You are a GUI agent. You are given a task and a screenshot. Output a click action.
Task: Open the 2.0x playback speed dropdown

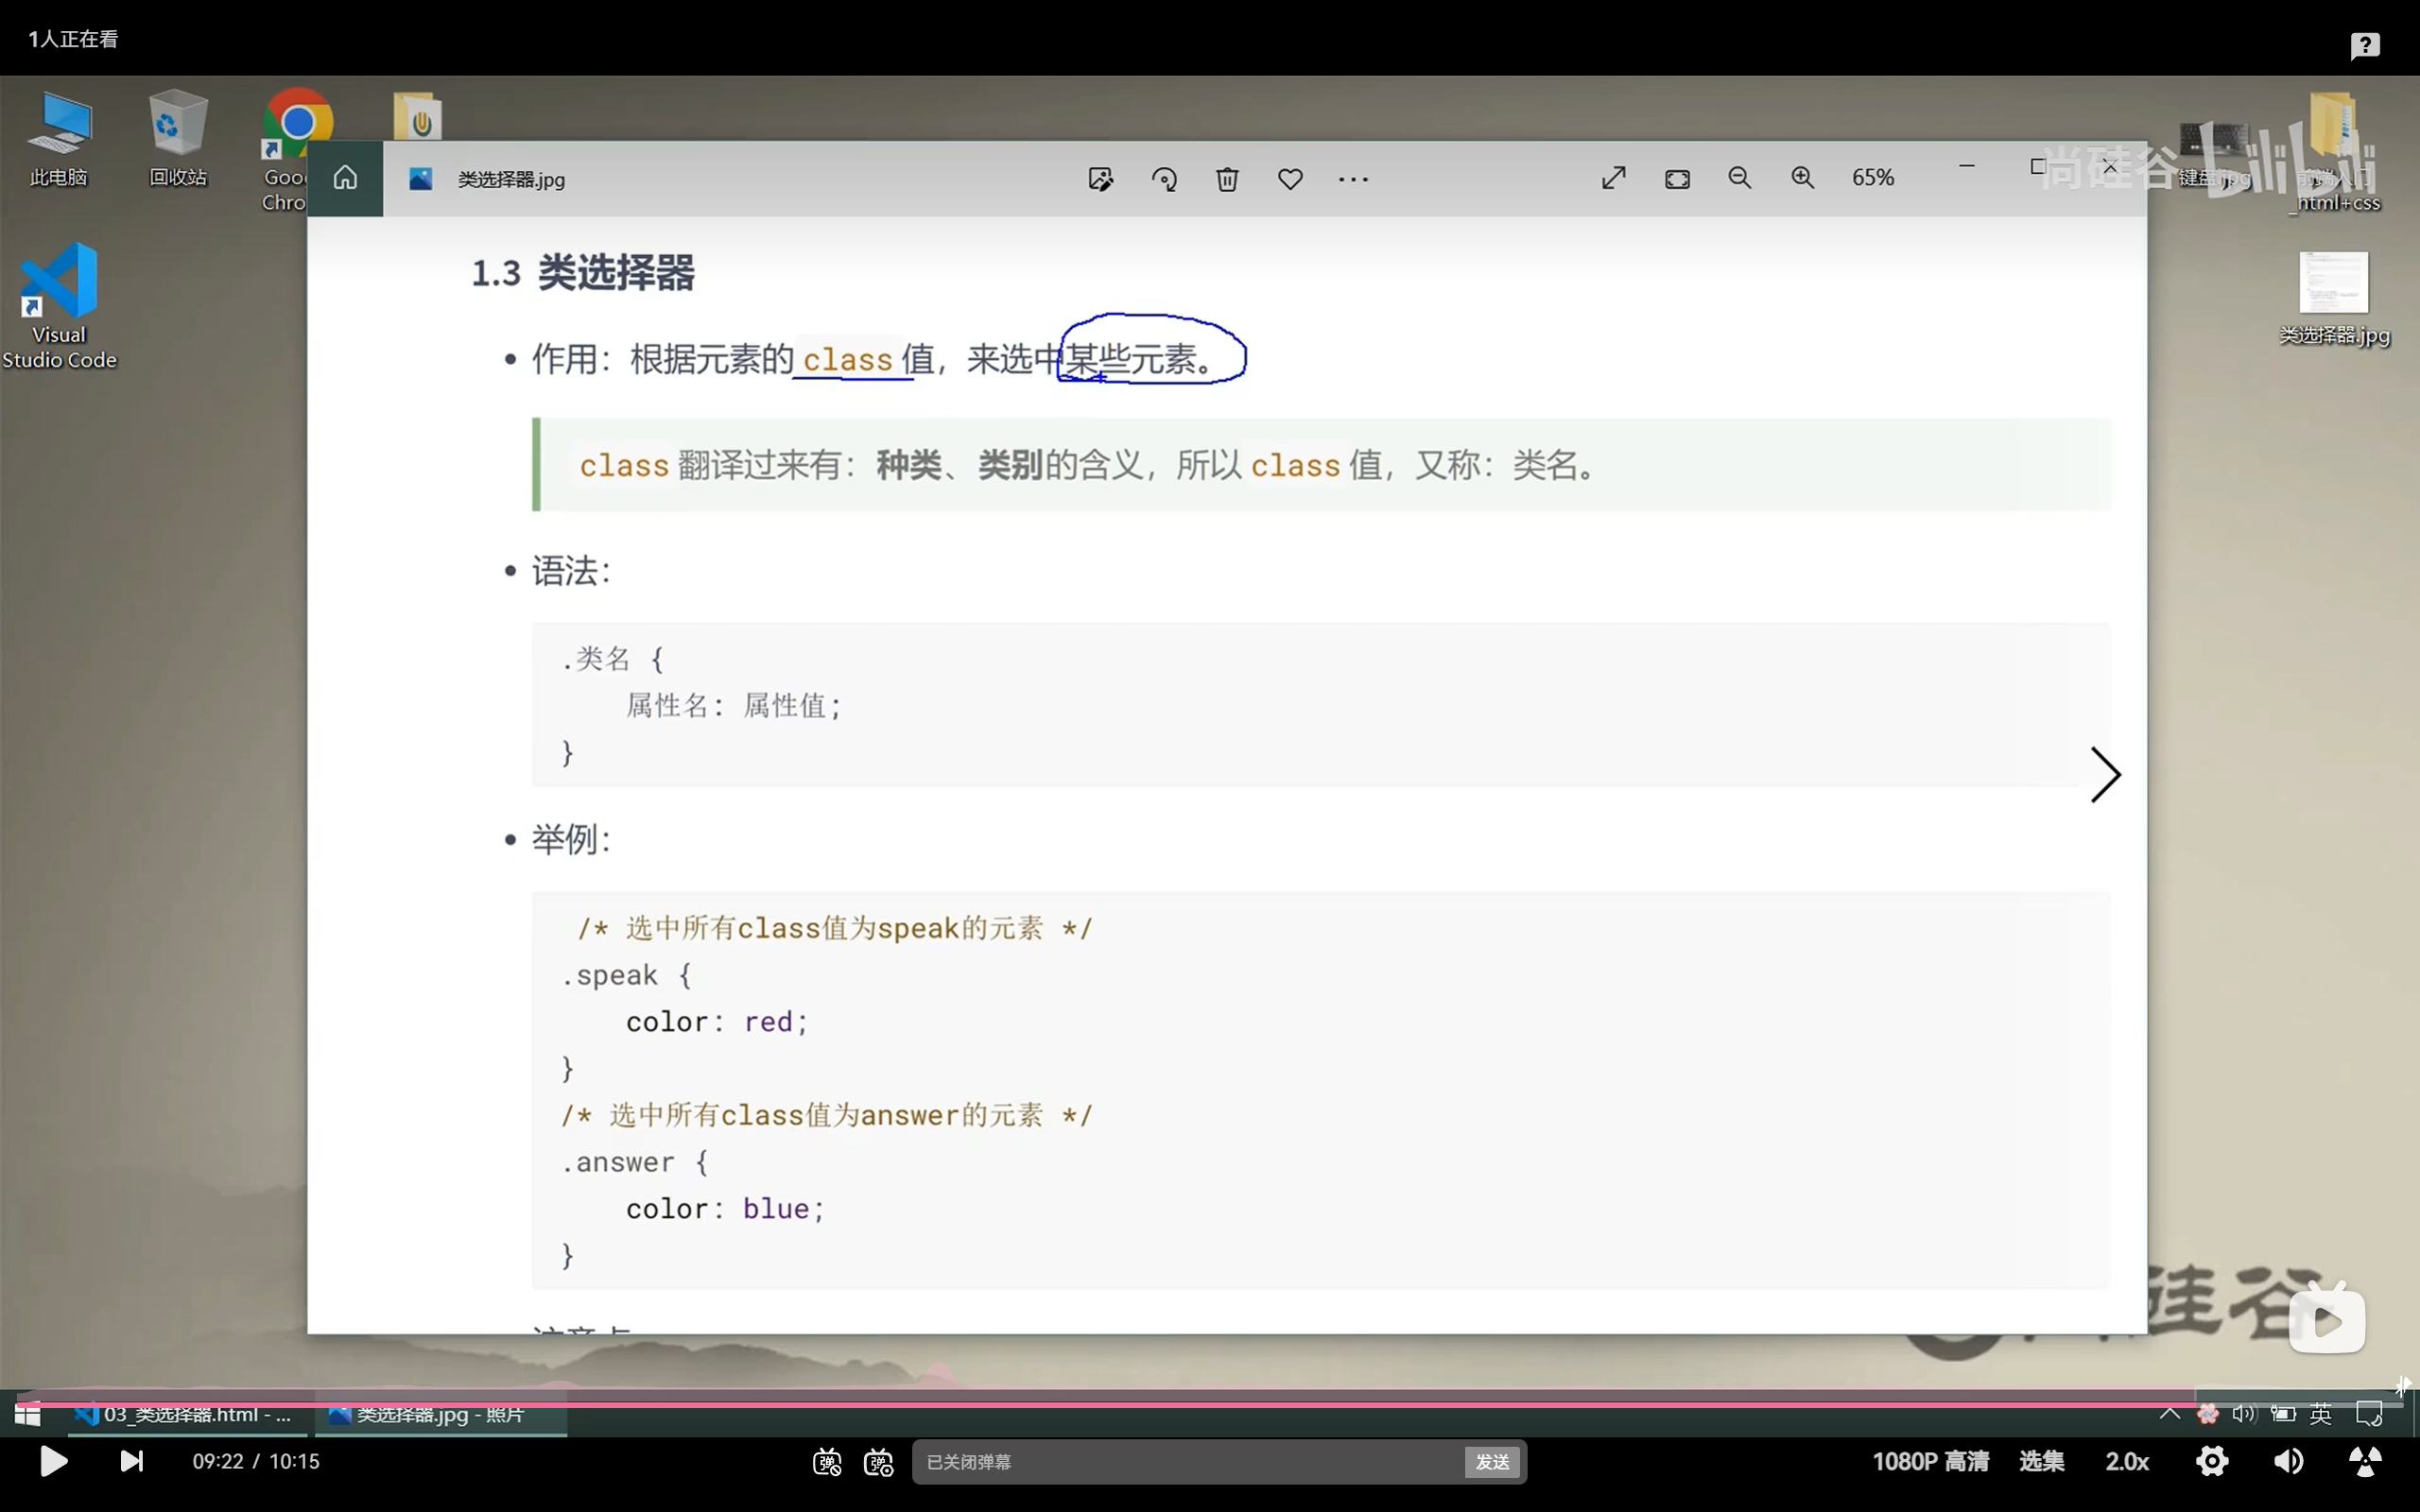(2127, 1461)
